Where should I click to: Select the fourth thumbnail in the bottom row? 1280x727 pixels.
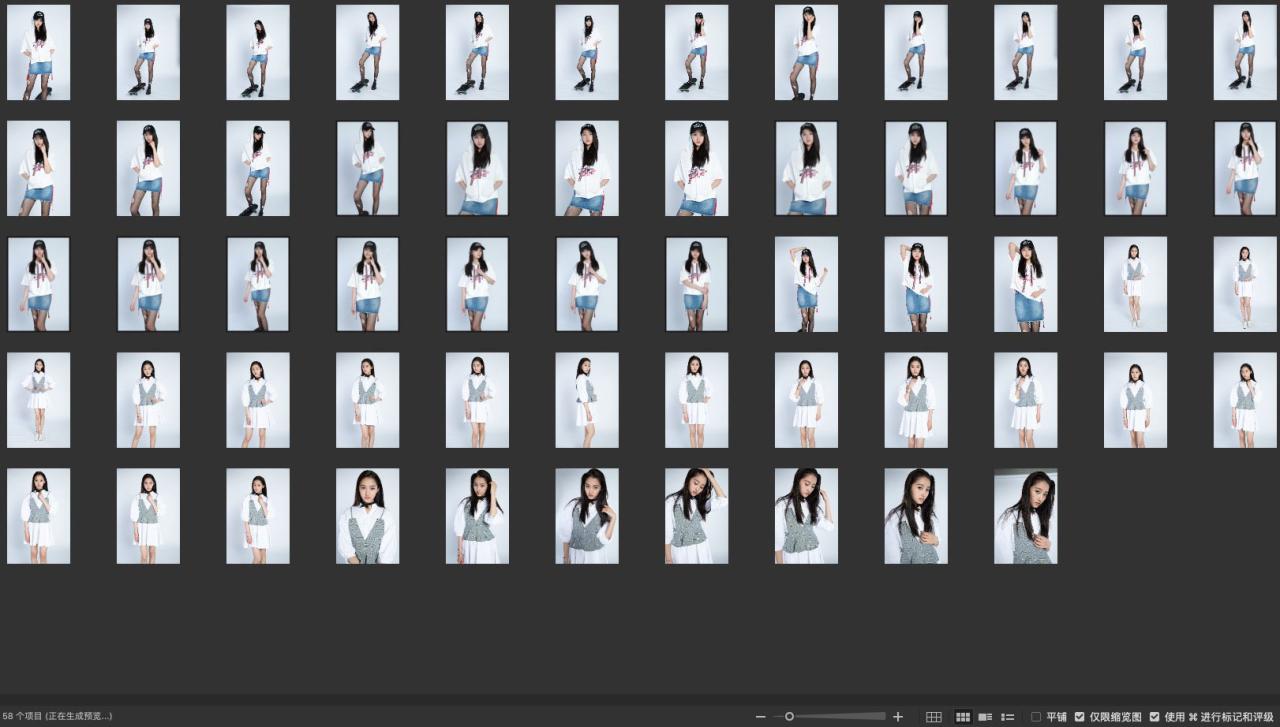click(368, 516)
